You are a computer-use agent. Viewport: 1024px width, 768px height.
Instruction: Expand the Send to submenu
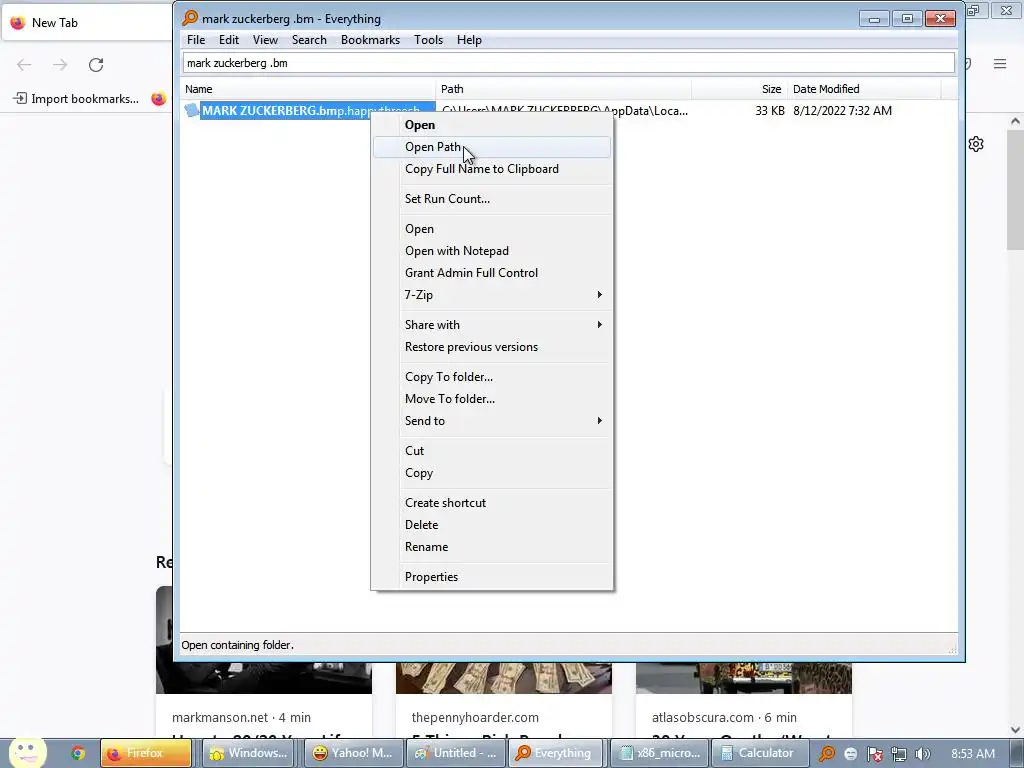(492, 421)
